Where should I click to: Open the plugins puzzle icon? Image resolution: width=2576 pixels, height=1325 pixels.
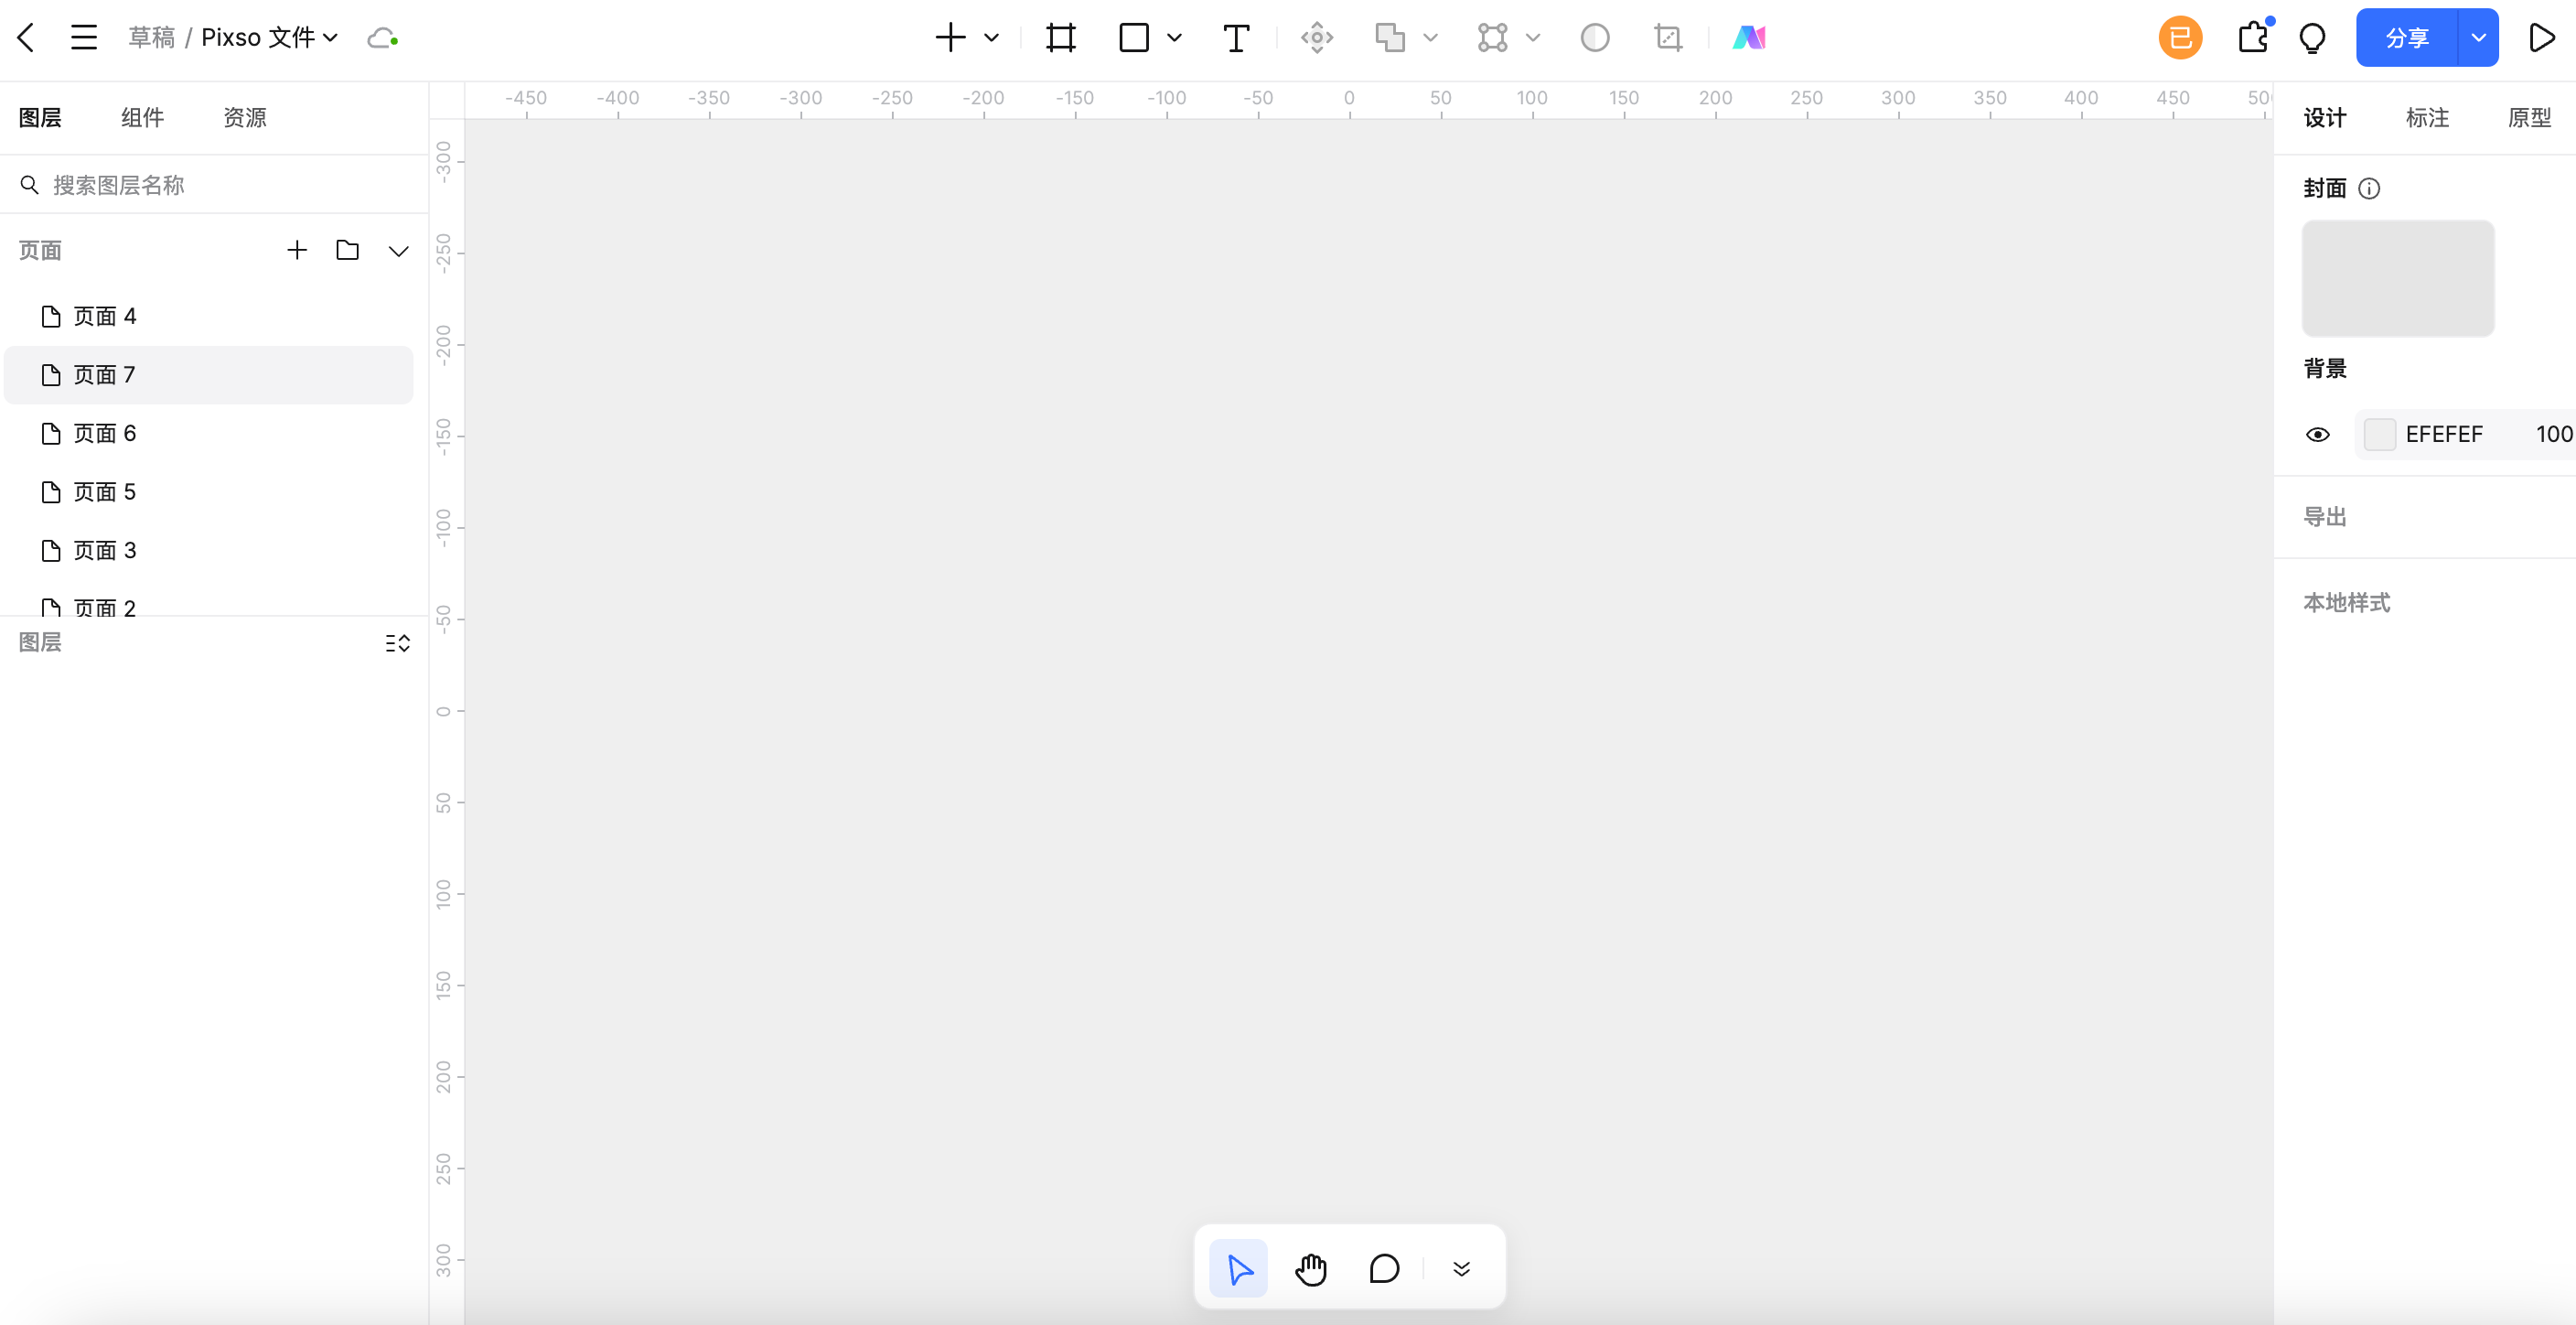tap(2253, 38)
